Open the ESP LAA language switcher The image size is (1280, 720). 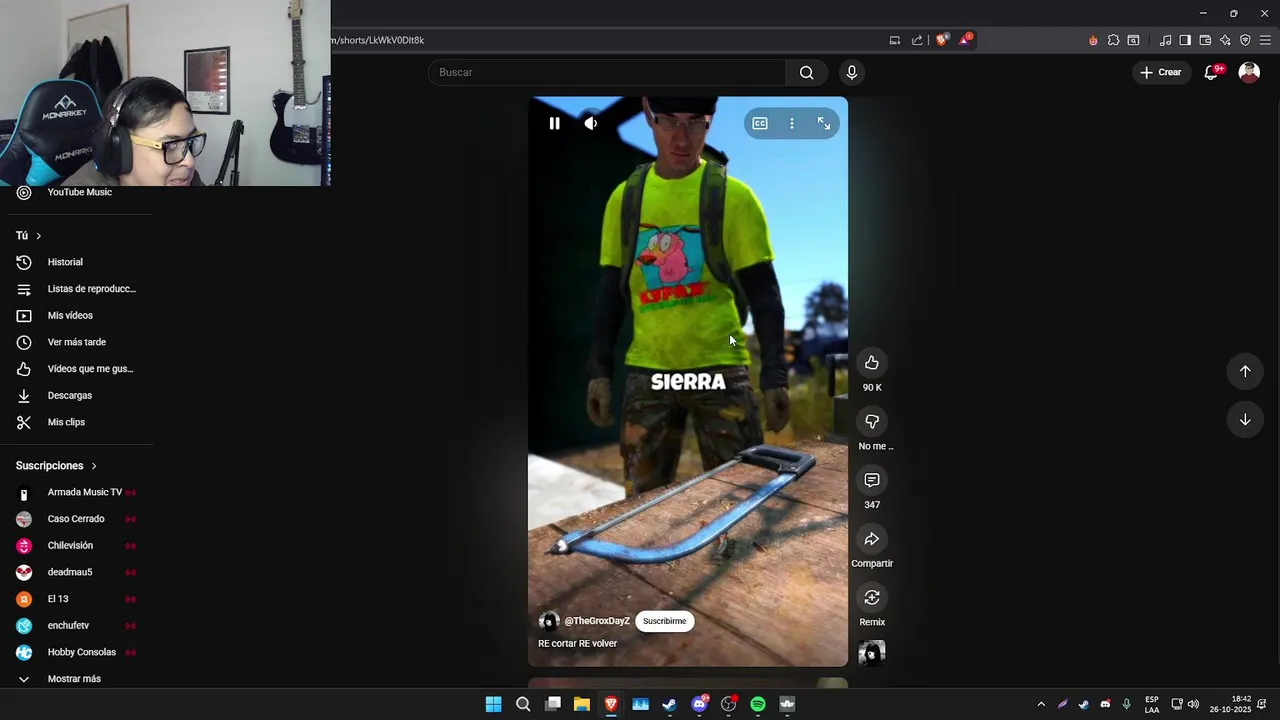(1152, 704)
